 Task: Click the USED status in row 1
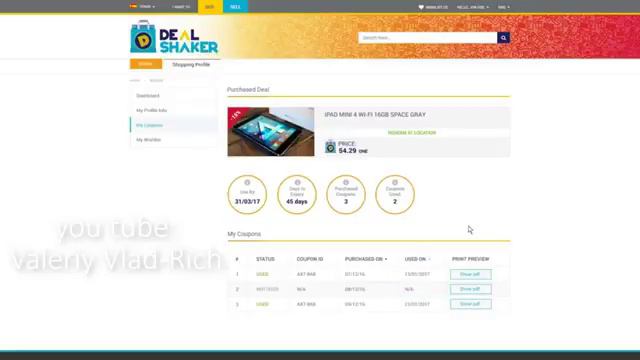click(262, 274)
